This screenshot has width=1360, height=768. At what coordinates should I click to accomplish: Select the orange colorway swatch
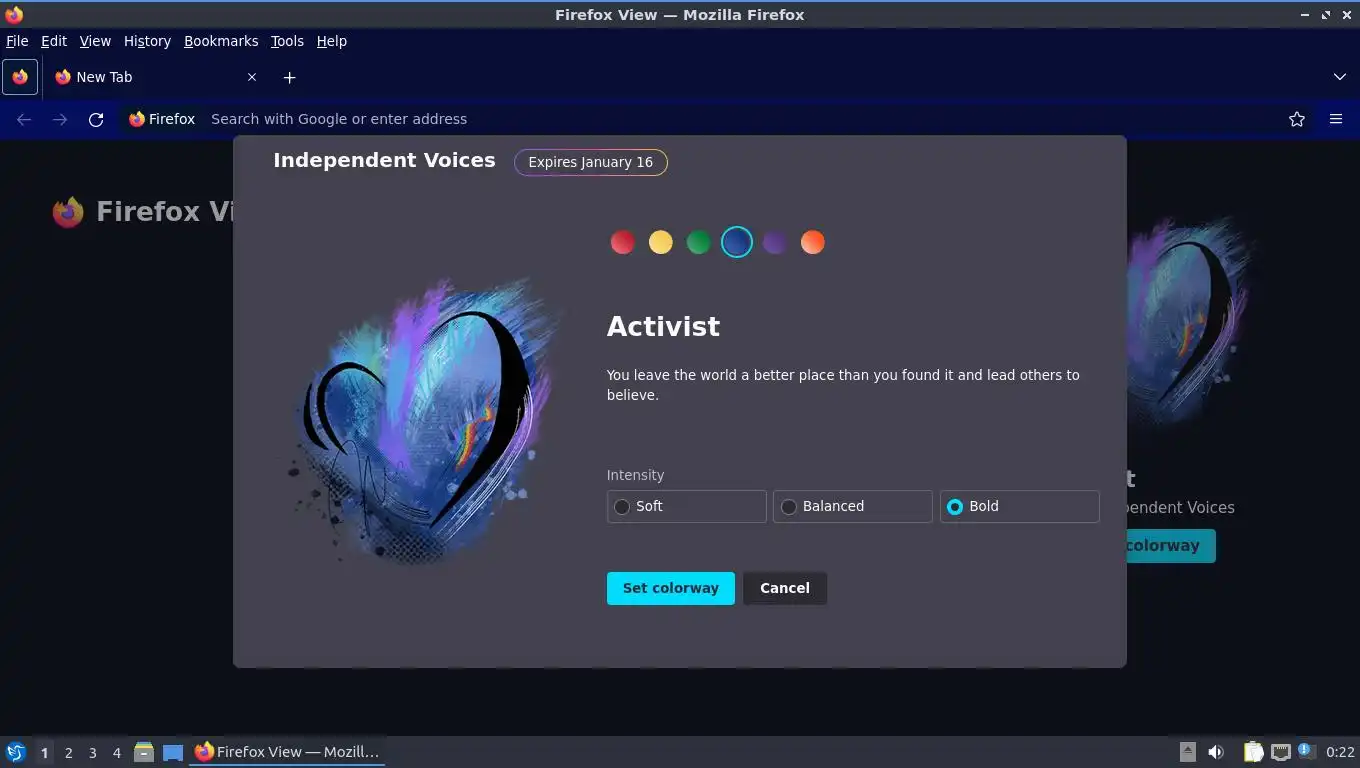(x=813, y=242)
